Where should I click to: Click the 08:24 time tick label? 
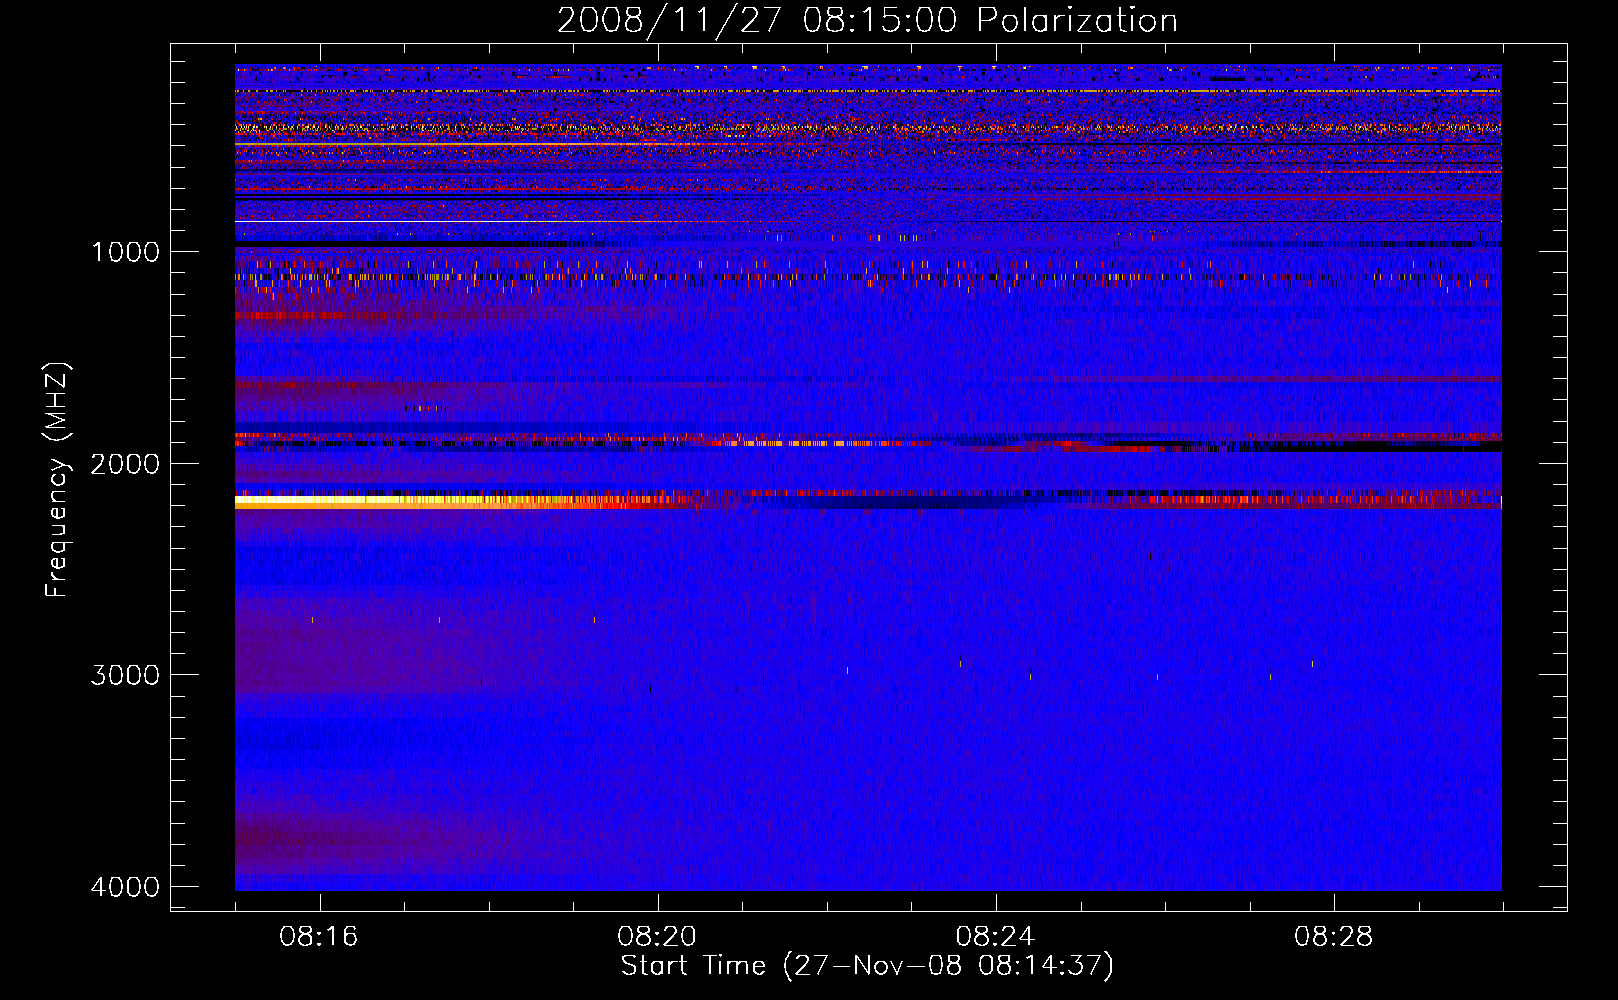pyautogui.click(x=995, y=936)
